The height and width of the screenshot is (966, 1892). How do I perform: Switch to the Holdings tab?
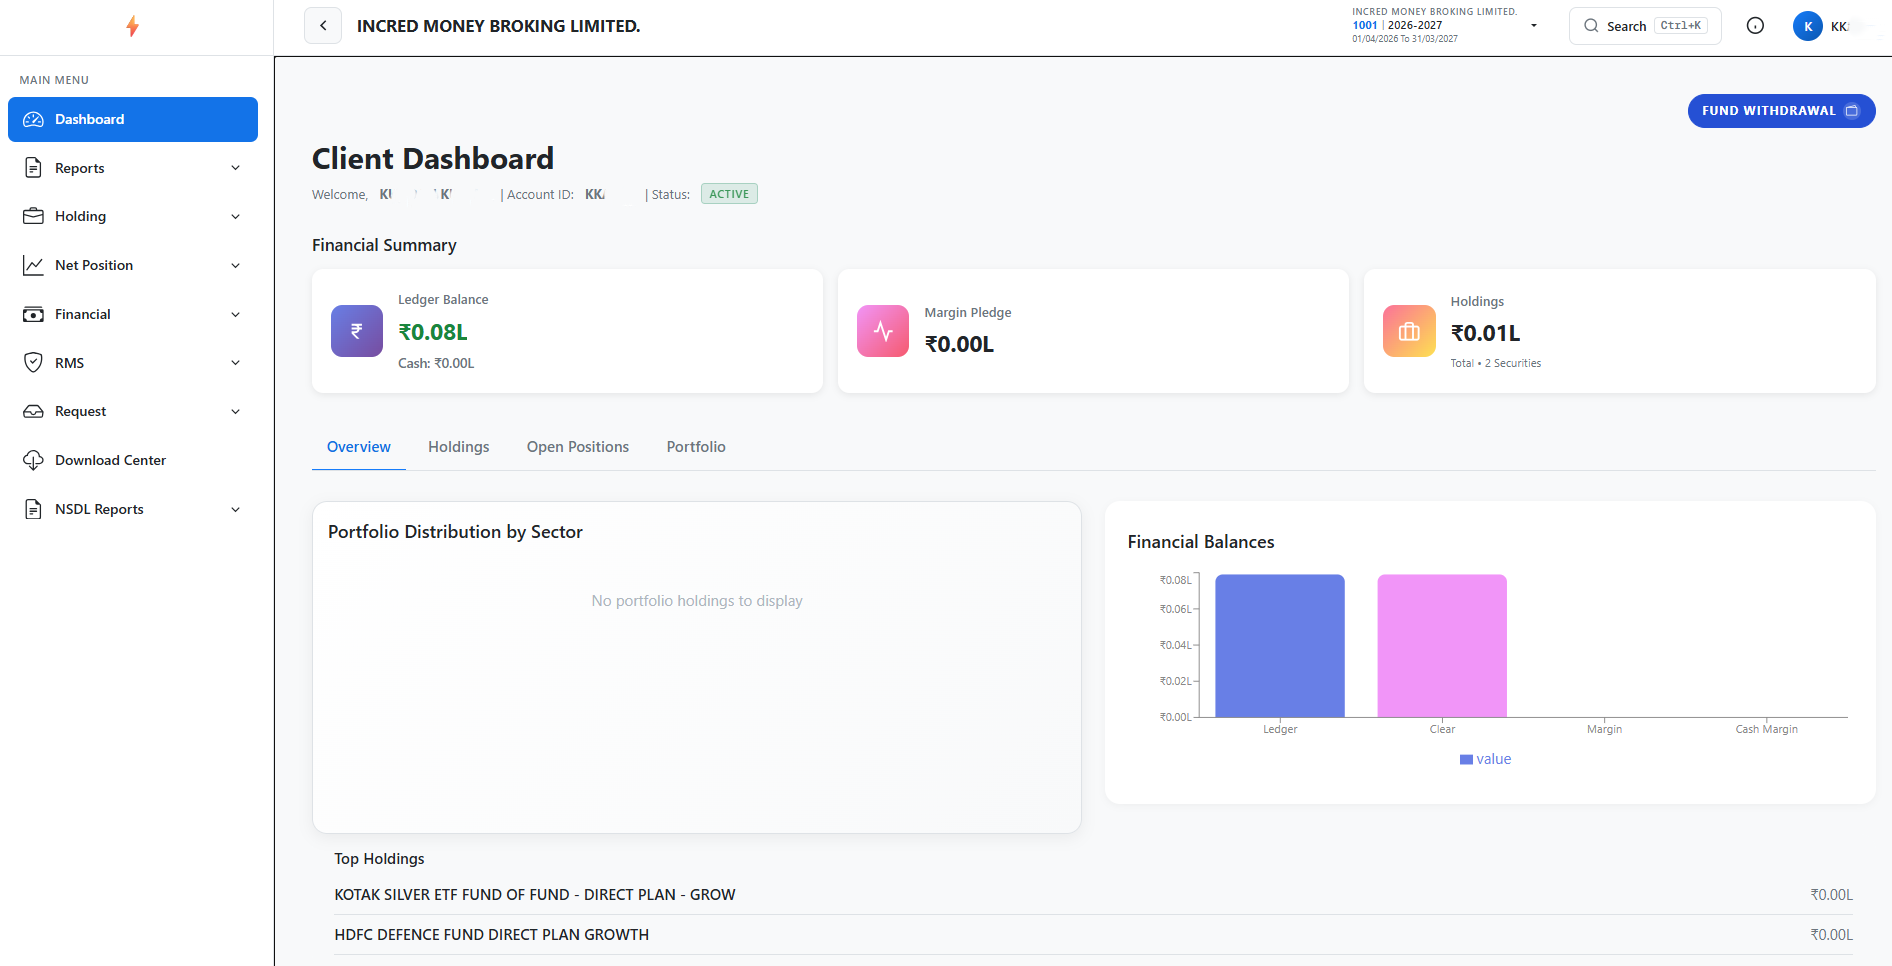pos(459,447)
